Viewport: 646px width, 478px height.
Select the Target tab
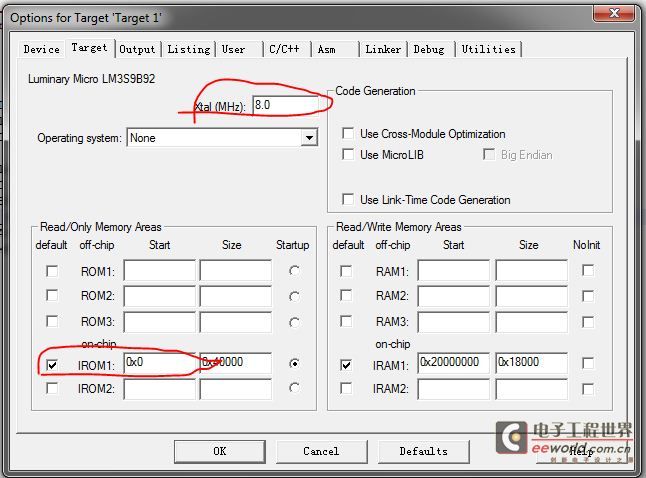89,47
